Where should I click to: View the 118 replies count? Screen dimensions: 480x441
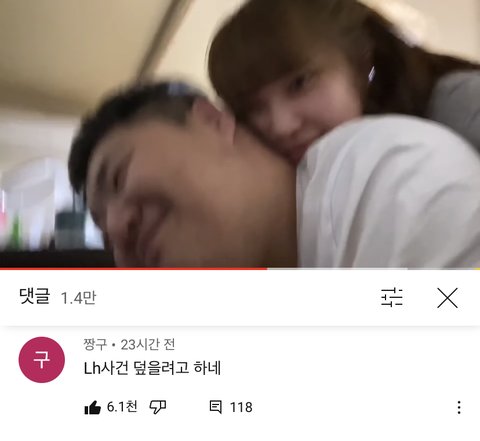[x=241, y=407]
